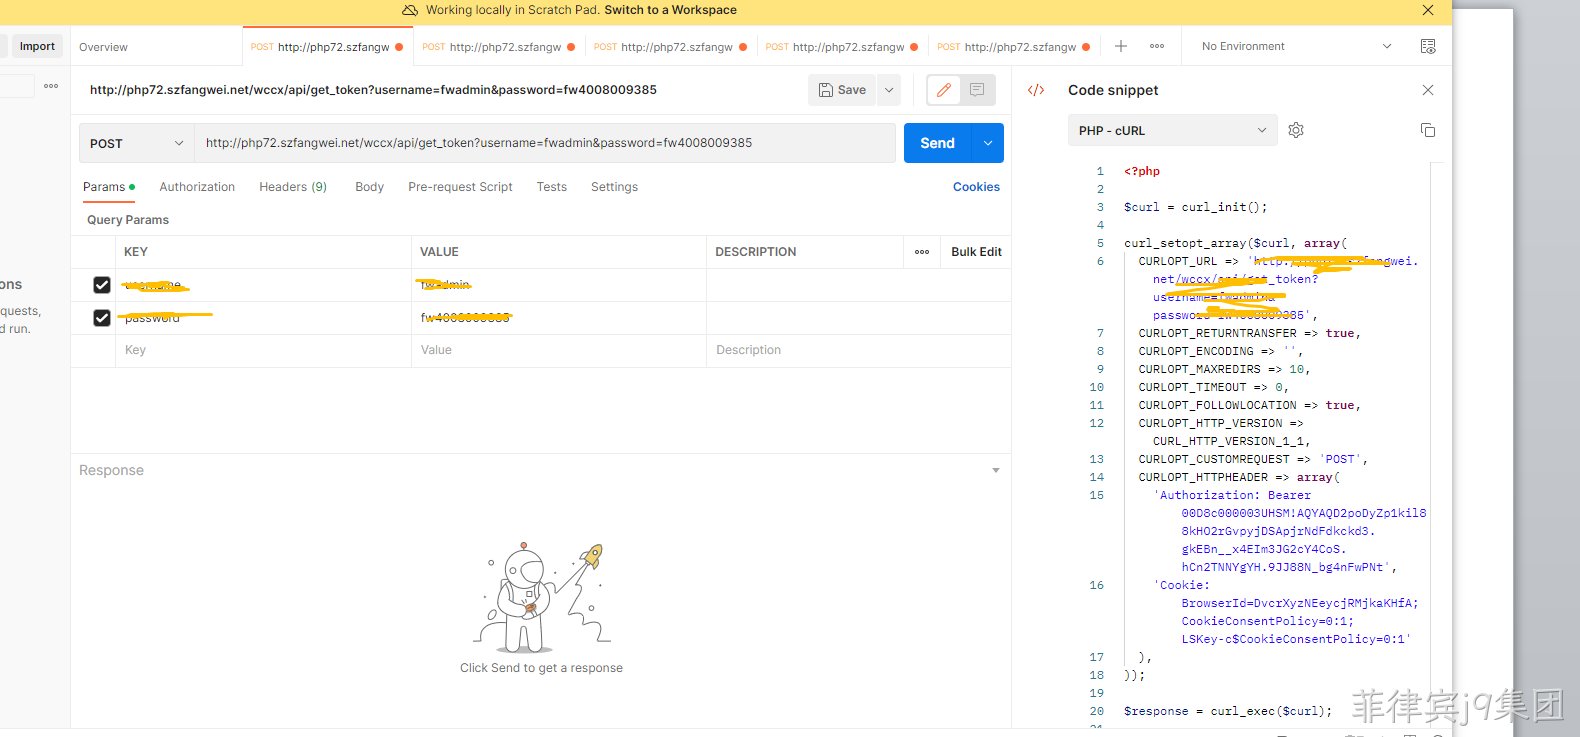The width and height of the screenshot is (1580, 737).
Task: Click the sidebar ellipsis options icon
Action: point(51,86)
